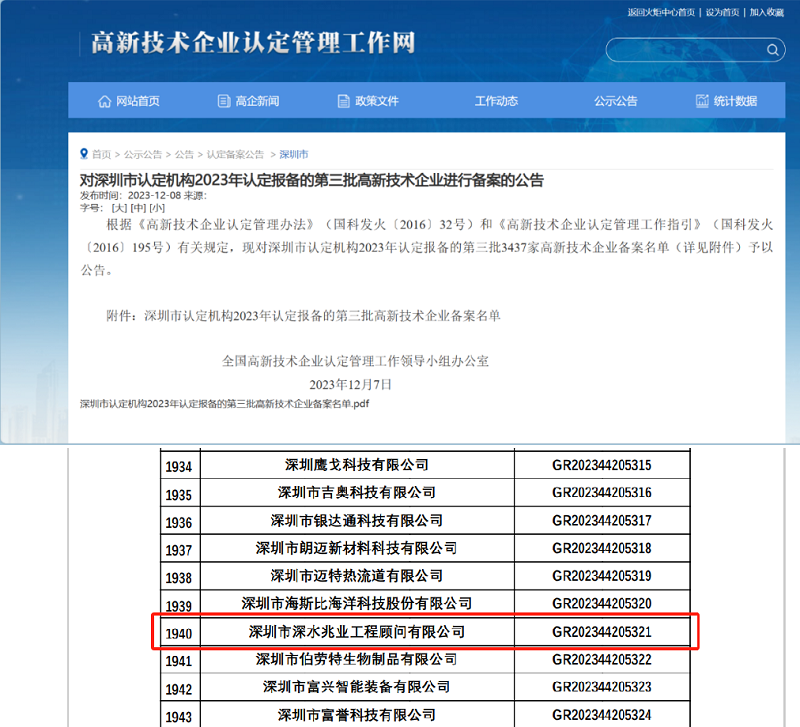Click the search magnifier icon
The height and width of the screenshot is (727, 800).
click(772, 49)
